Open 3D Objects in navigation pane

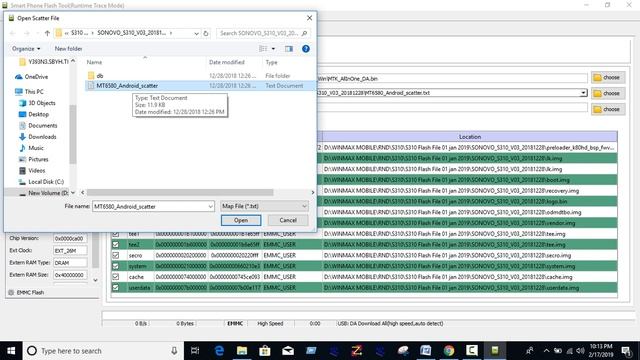[x=41, y=103]
